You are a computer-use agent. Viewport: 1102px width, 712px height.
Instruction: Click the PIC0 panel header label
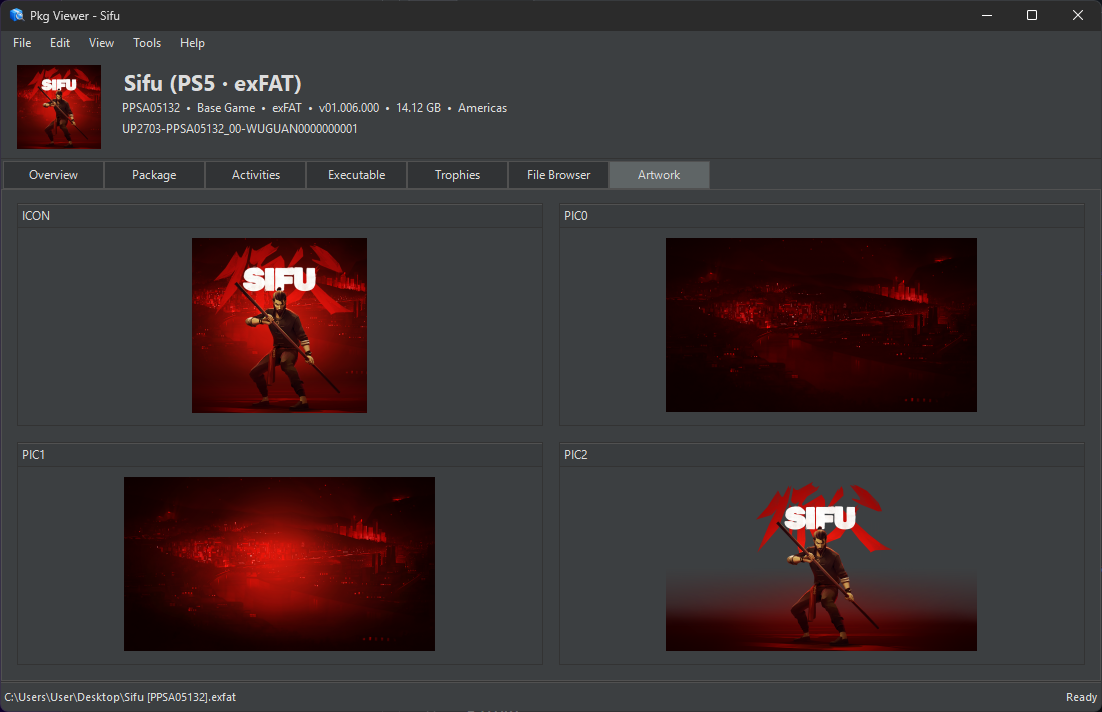pyautogui.click(x=576, y=216)
